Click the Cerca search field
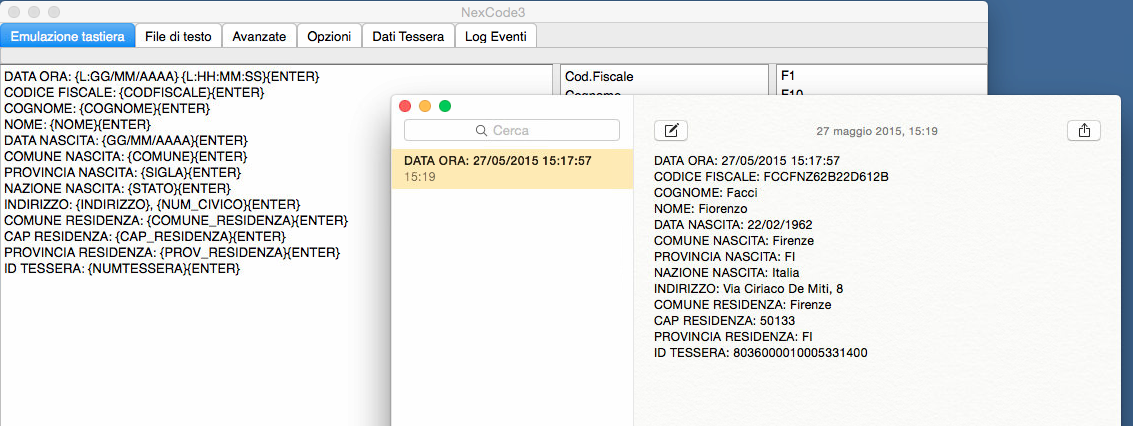The width and height of the screenshot is (1133, 426). click(x=512, y=130)
